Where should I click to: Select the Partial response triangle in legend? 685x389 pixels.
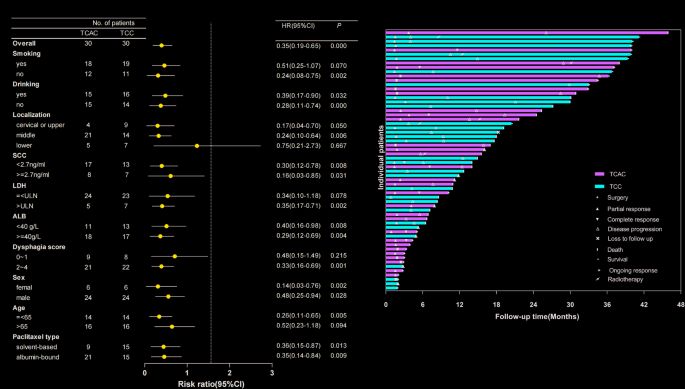[x=598, y=209]
